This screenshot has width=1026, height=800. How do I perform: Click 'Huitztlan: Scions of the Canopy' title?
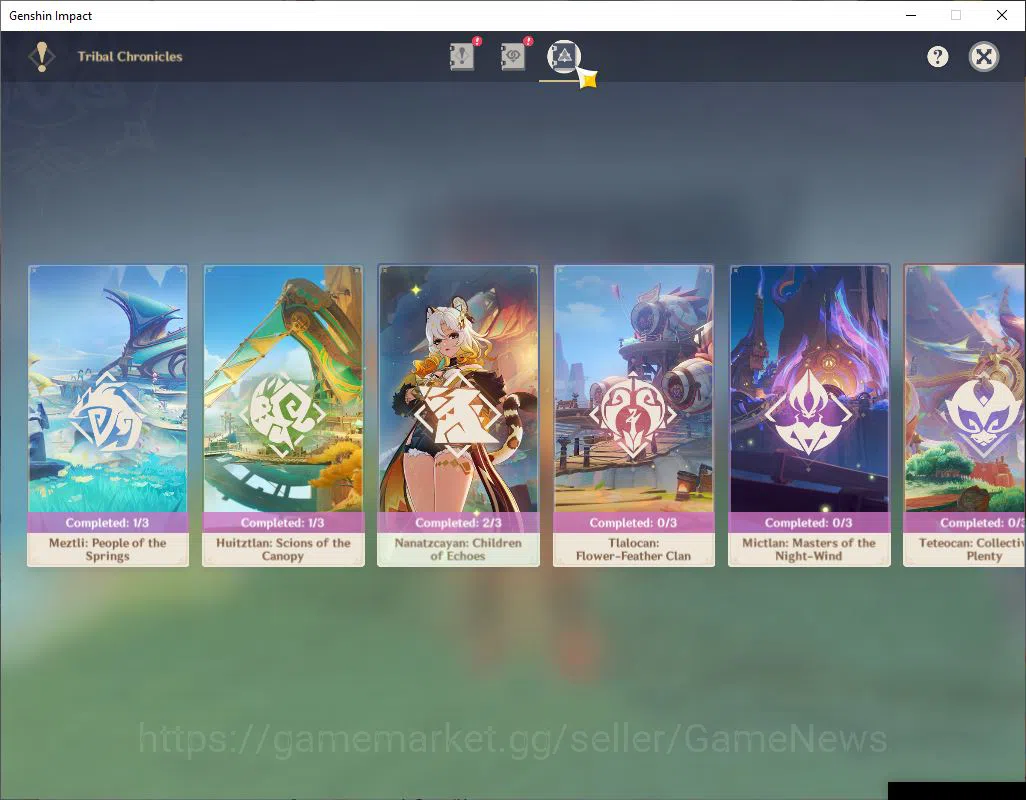[283, 549]
